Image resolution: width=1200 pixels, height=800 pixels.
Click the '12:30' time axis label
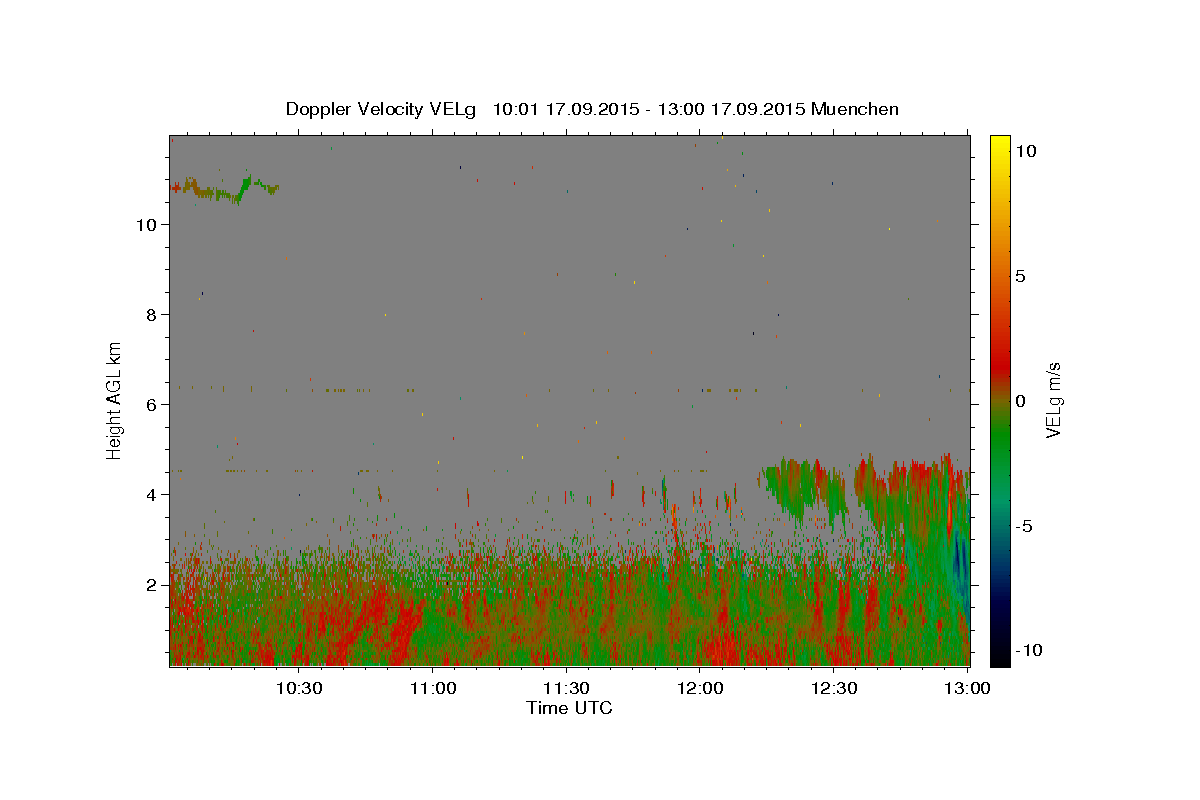[834, 688]
